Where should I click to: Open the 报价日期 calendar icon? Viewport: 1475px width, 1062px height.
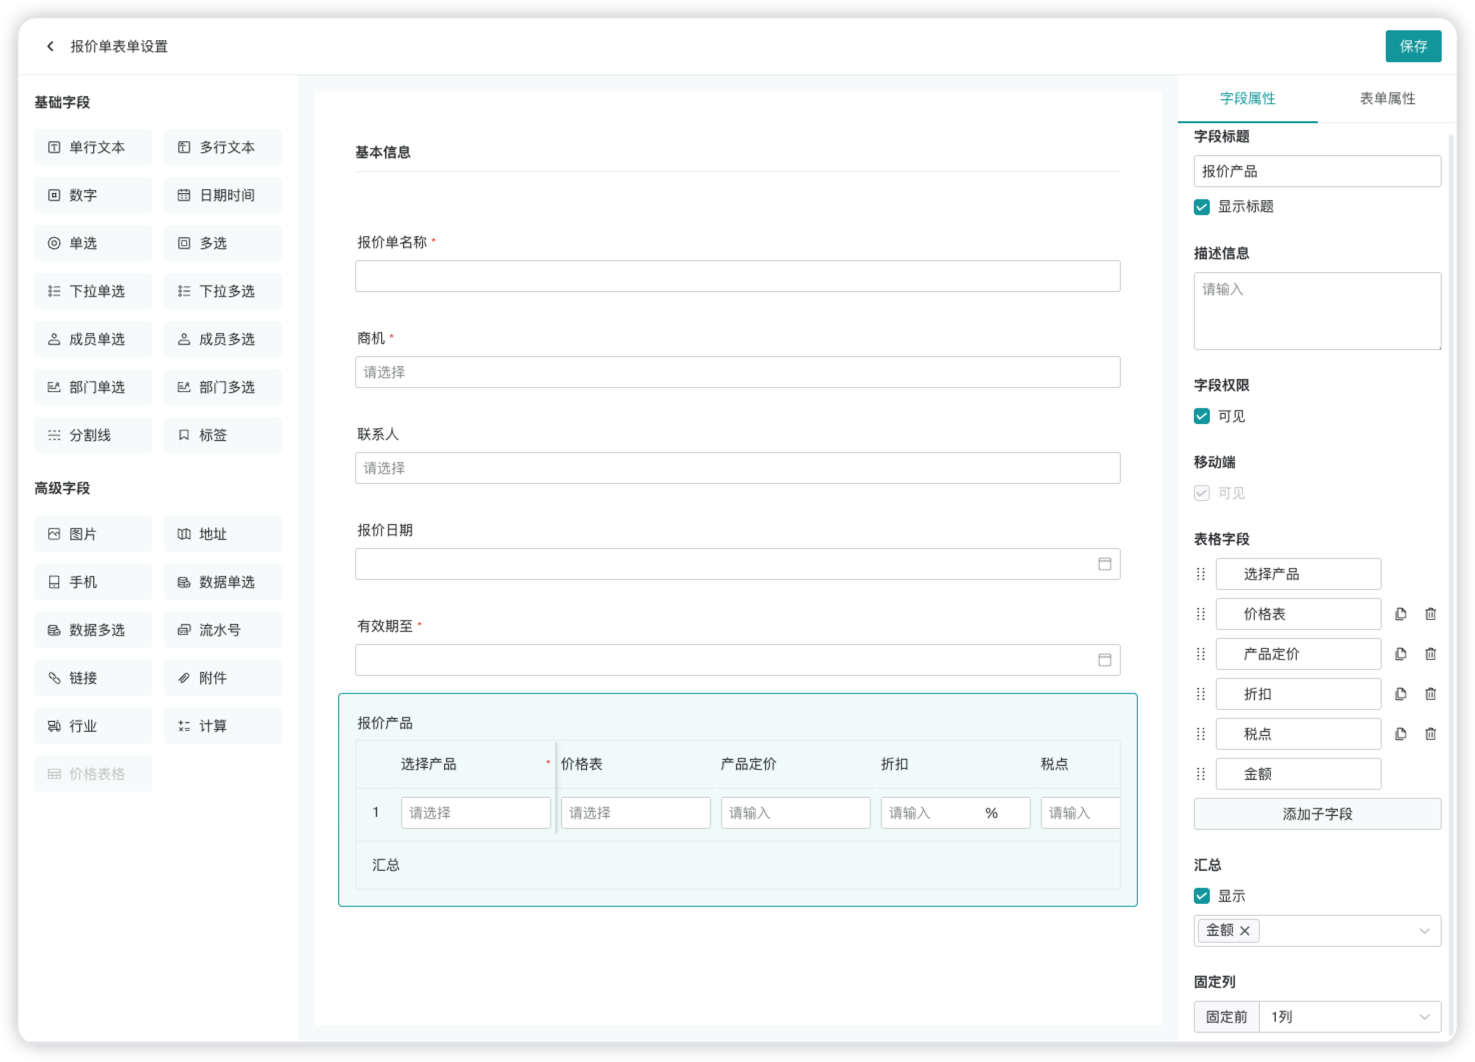click(x=1104, y=564)
